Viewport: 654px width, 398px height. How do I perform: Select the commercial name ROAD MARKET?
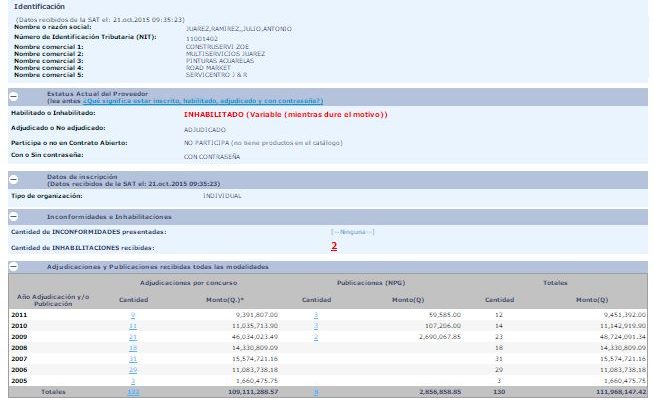(x=208, y=68)
